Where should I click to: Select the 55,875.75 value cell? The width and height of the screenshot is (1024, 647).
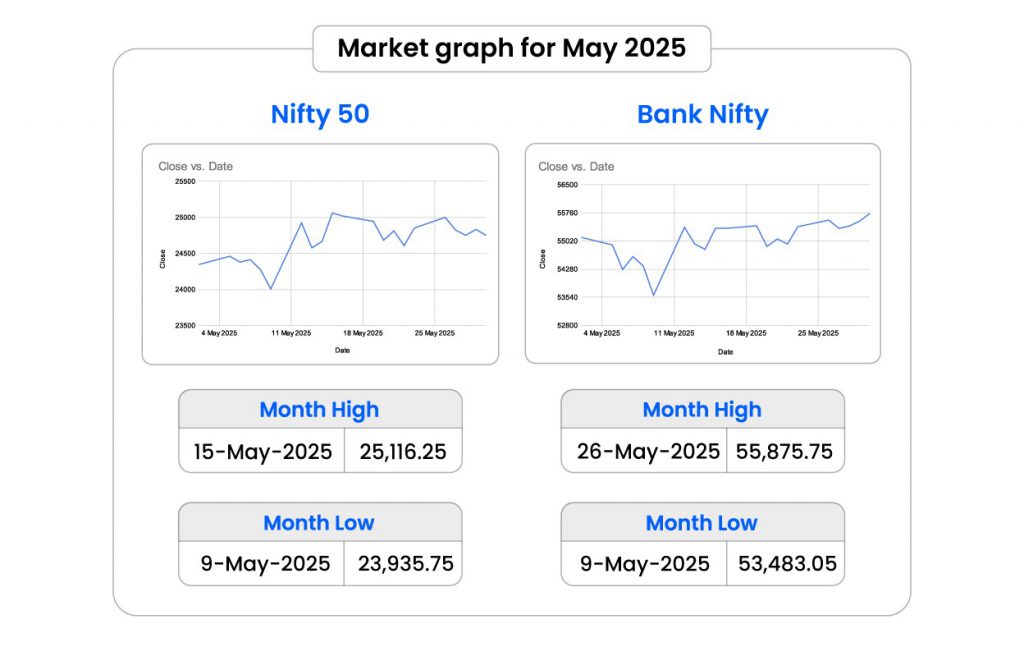(784, 452)
